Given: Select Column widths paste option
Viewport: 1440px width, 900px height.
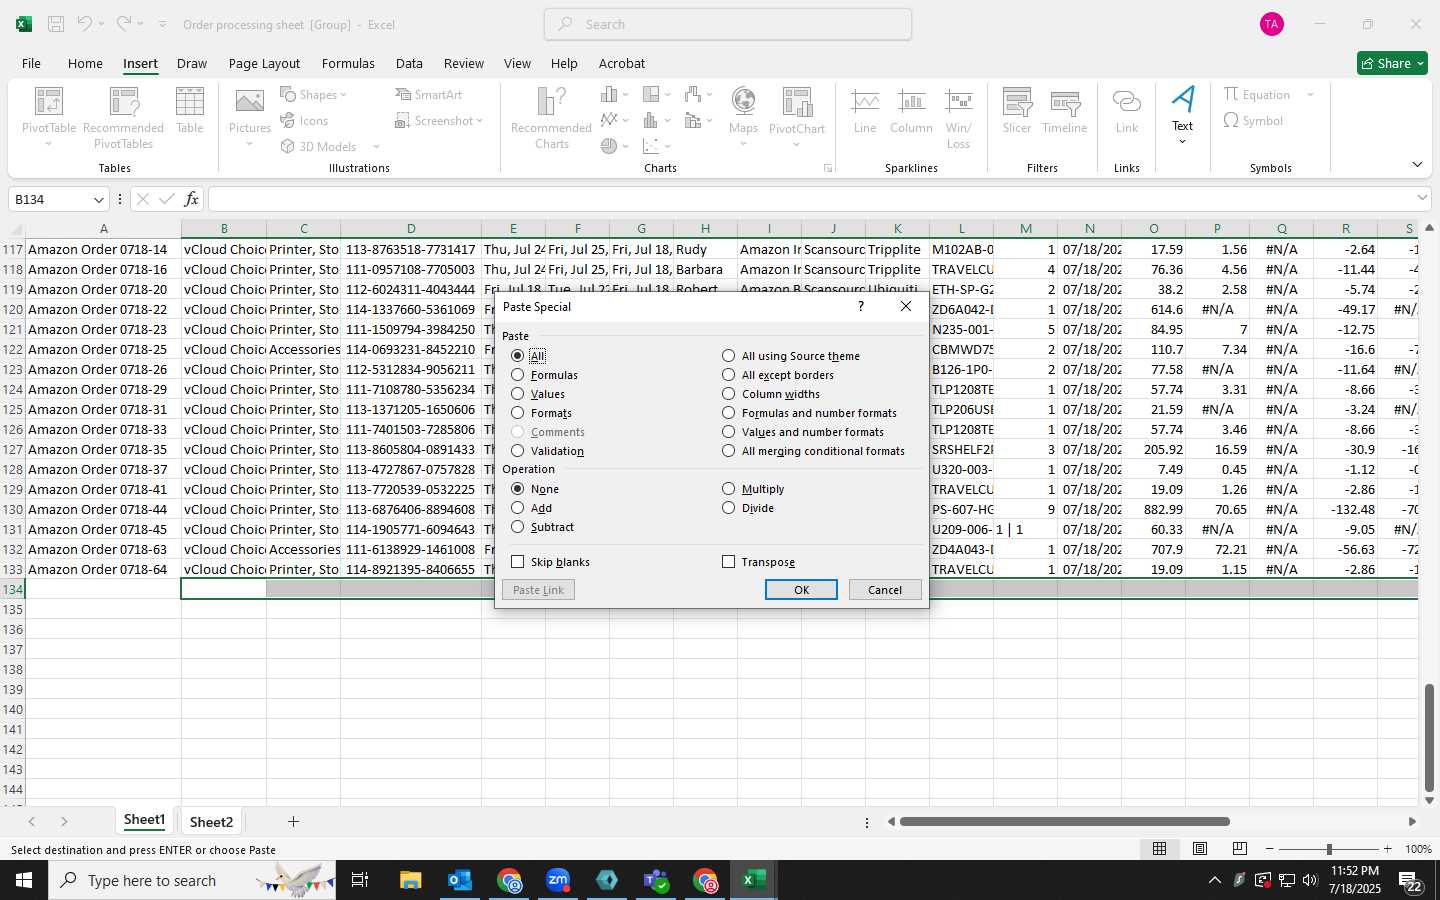Looking at the screenshot, I should [x=770, y=394].
